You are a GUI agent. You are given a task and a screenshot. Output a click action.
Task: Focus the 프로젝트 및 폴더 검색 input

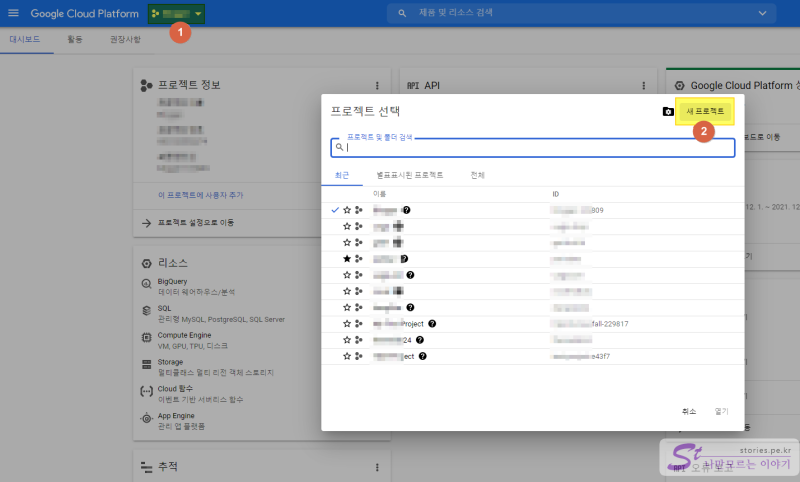(533, 147)
